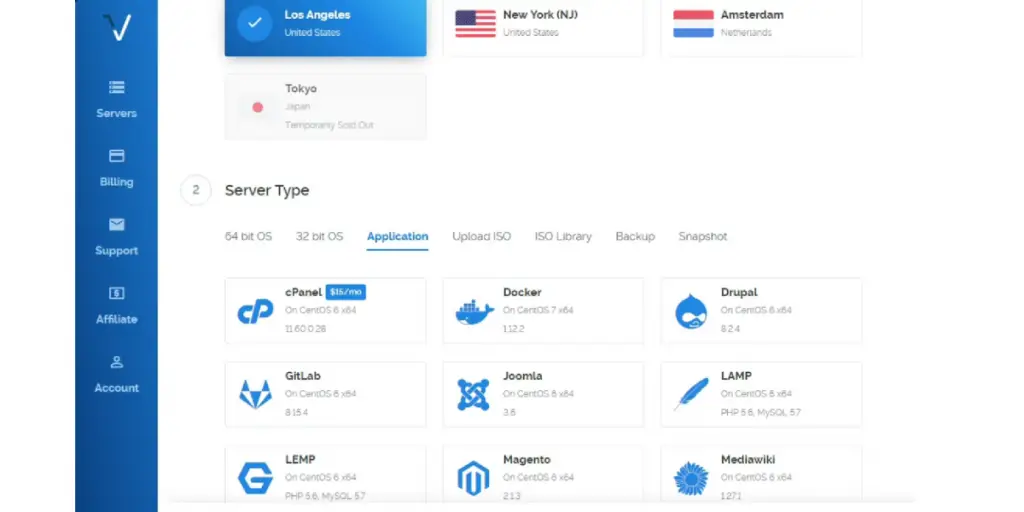Click the Magento application name

(x=527, y=459)
